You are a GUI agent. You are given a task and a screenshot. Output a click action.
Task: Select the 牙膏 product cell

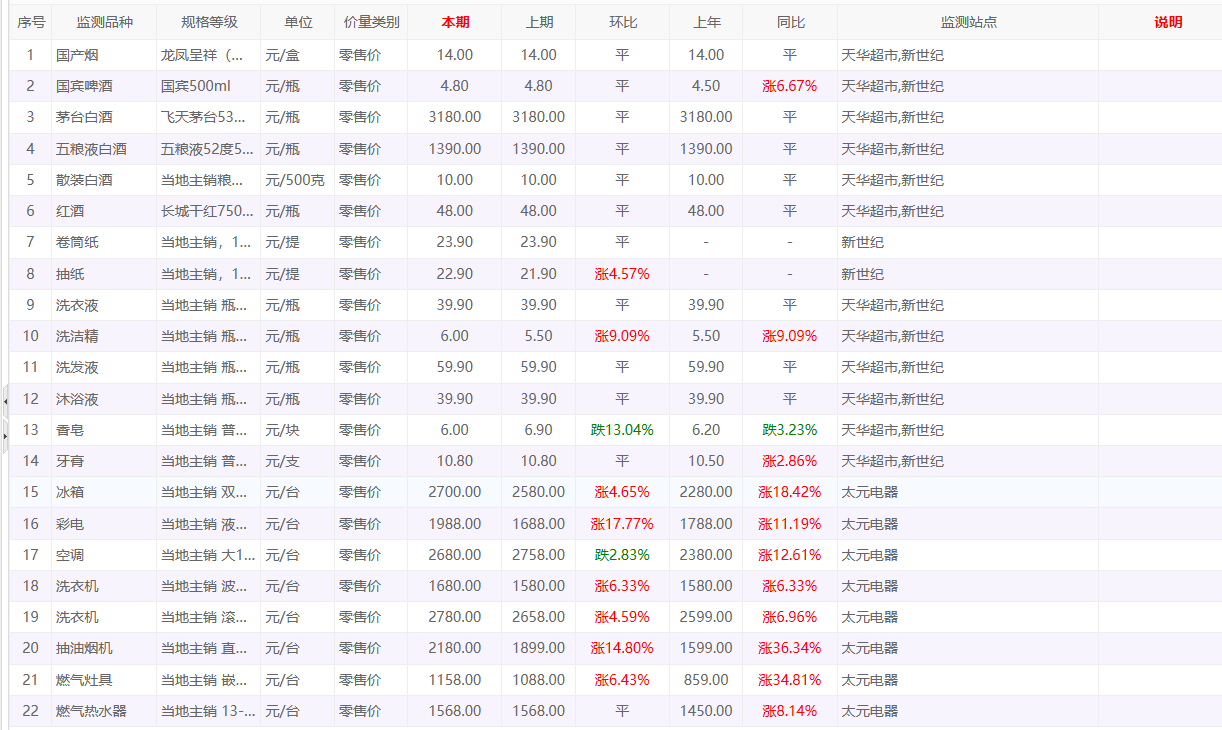coord(104,461)
